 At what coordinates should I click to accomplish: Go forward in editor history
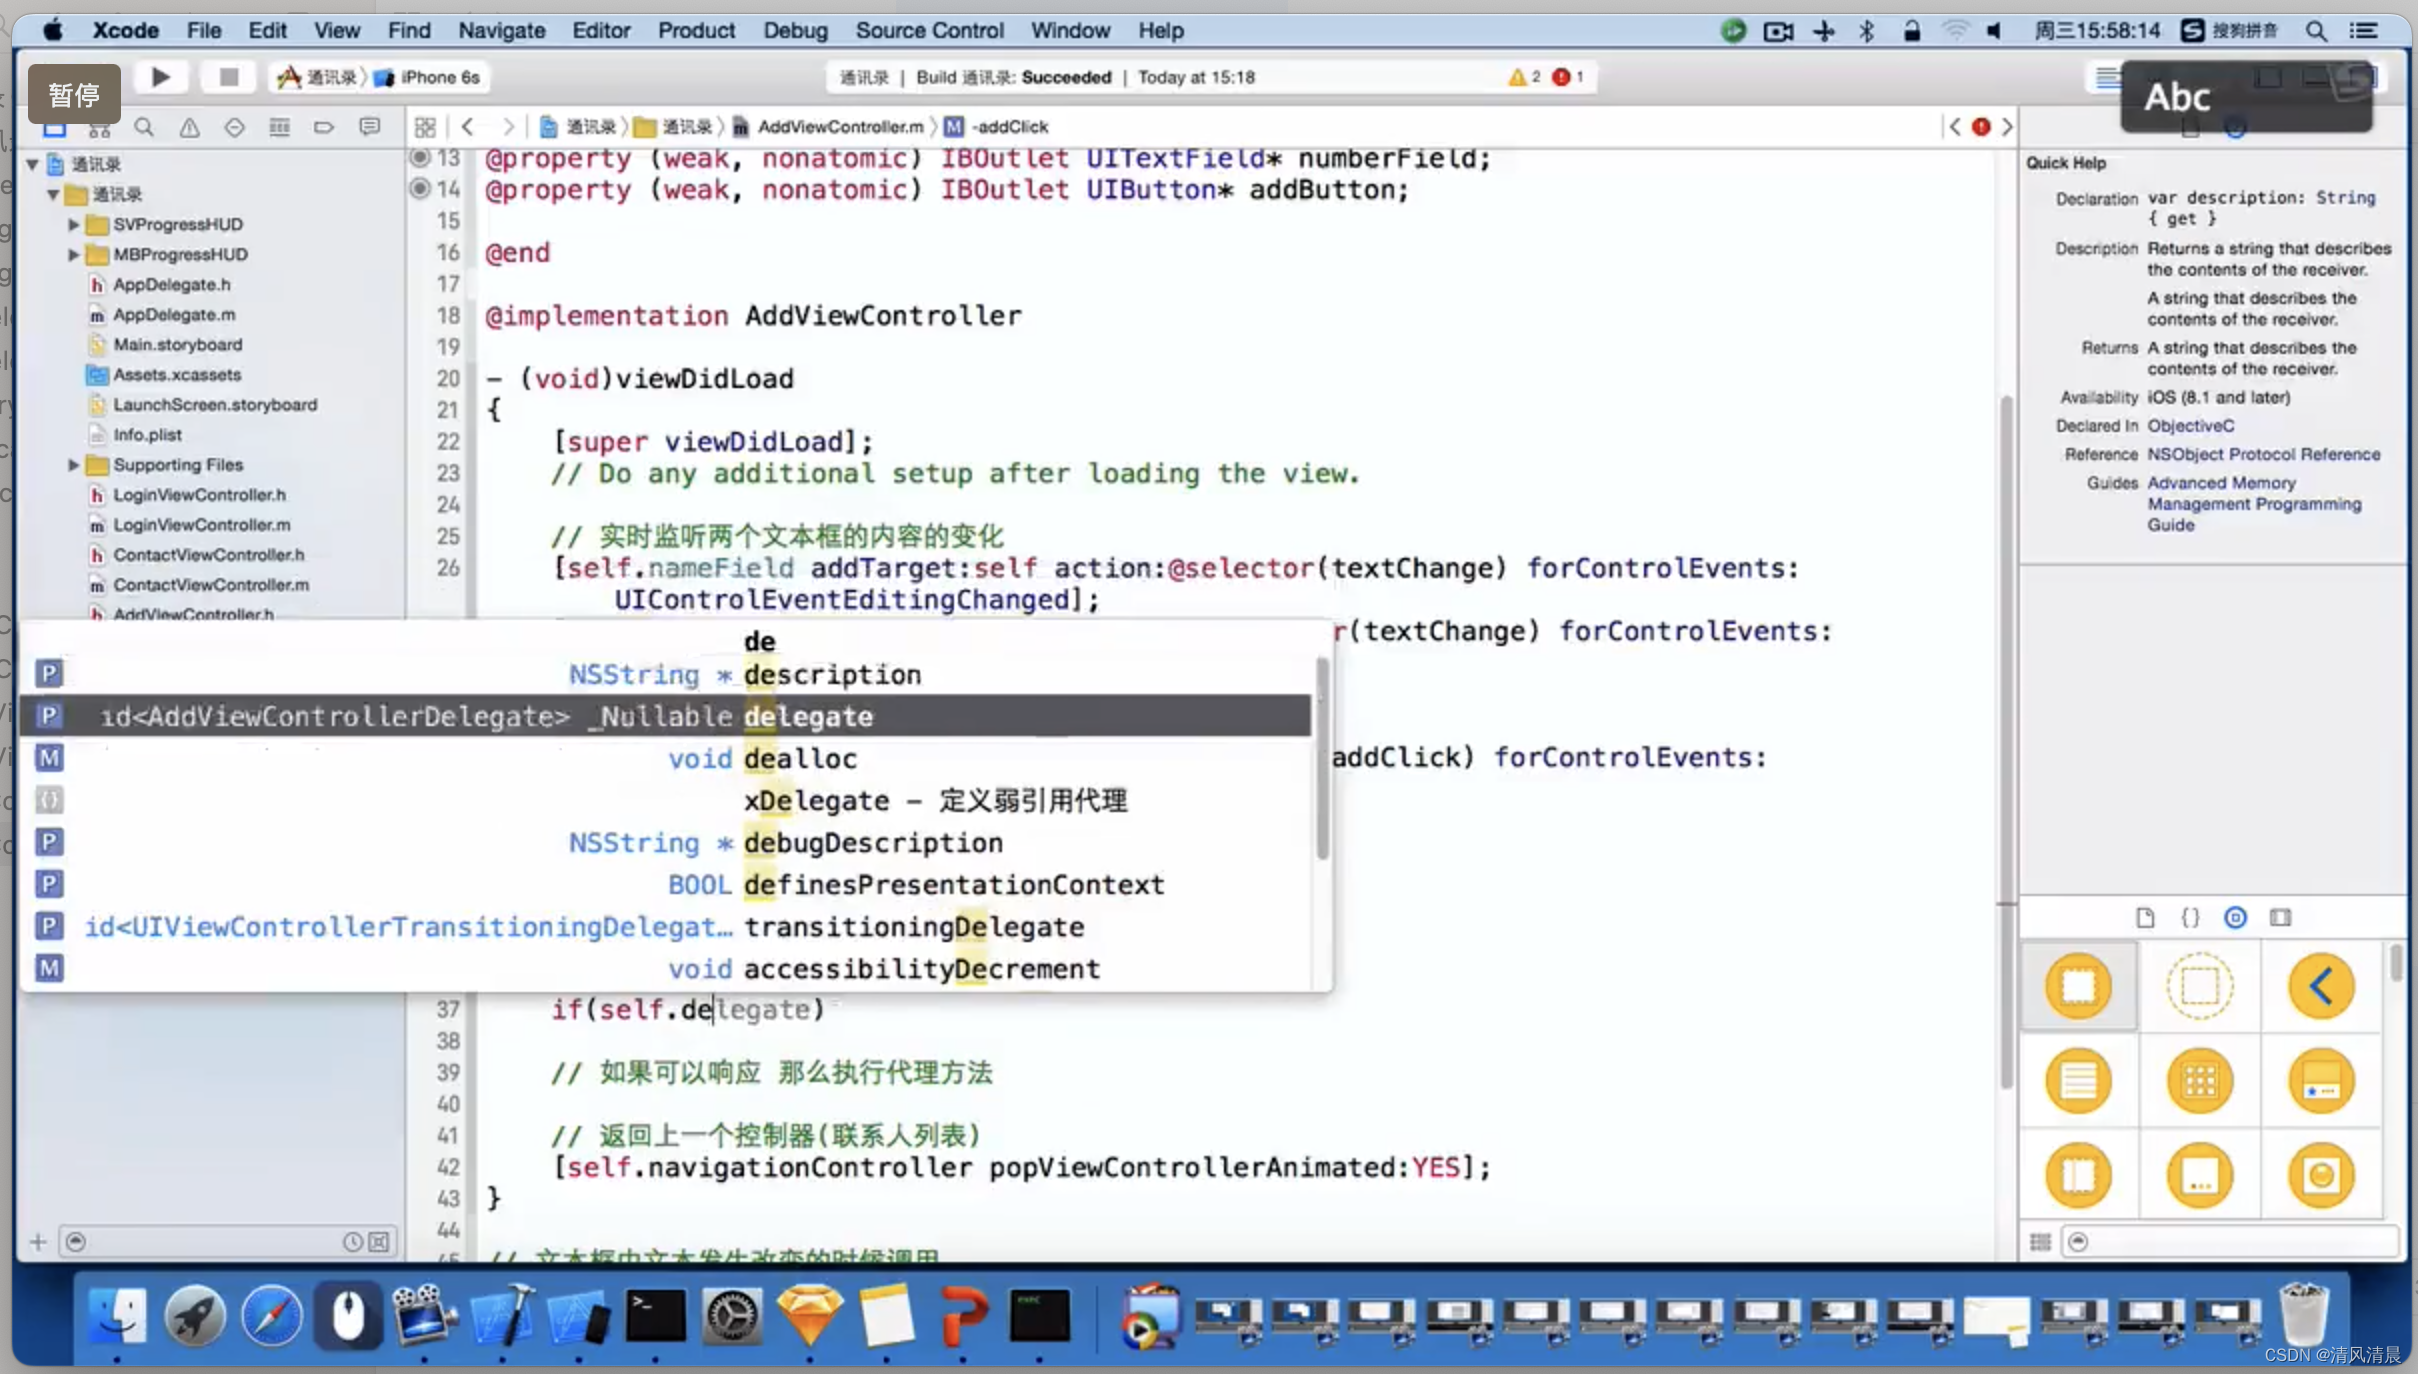(508, 127)
